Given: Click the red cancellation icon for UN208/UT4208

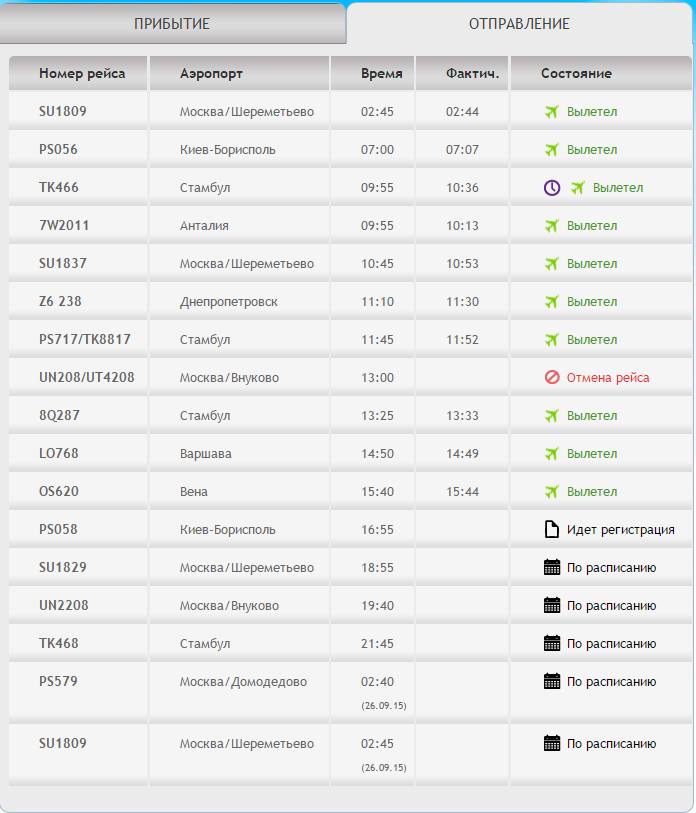Looking at the screenshot, I should [x=552, y=378].
